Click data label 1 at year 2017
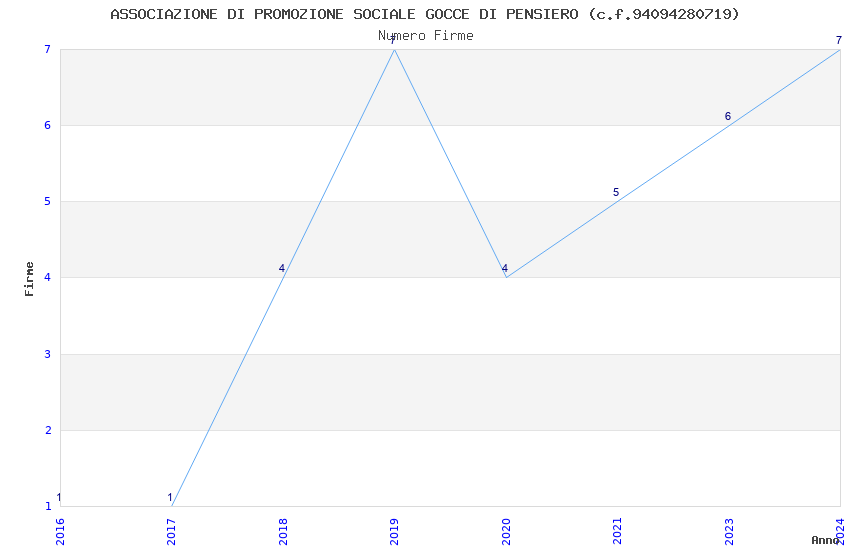Image resolution: width=850 pixels, height=550 pixels. 170,497
